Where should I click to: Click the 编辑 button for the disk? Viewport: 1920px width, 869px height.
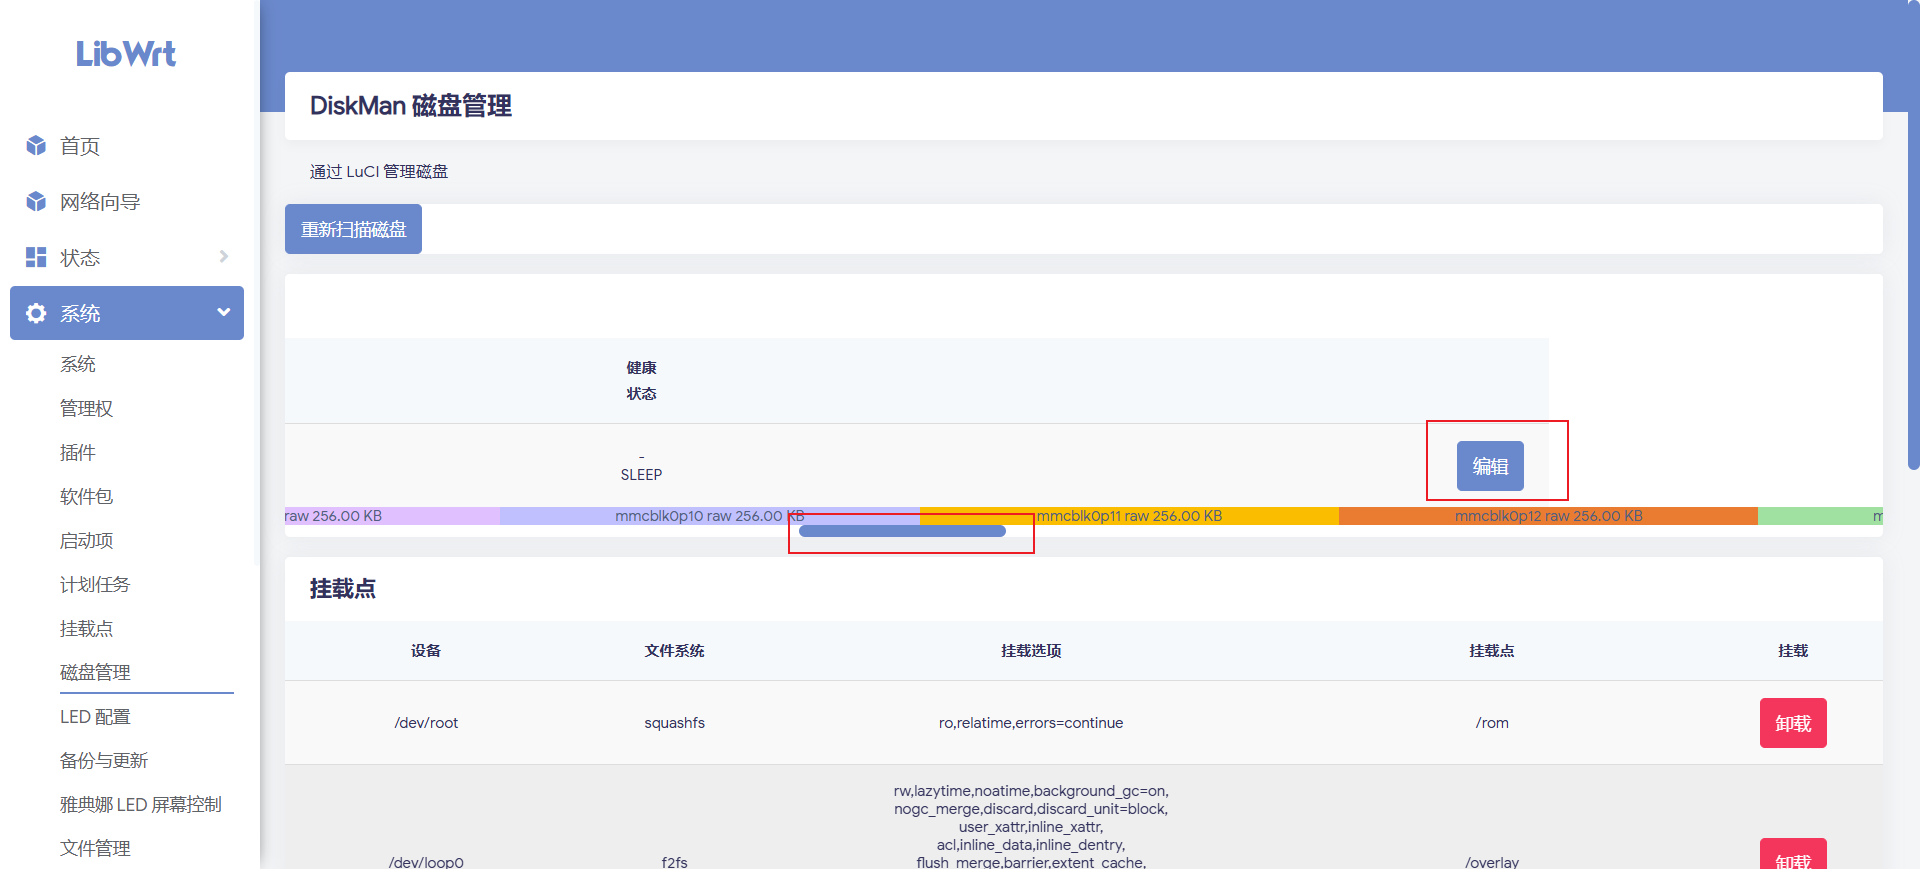(x=1490, y=466)
